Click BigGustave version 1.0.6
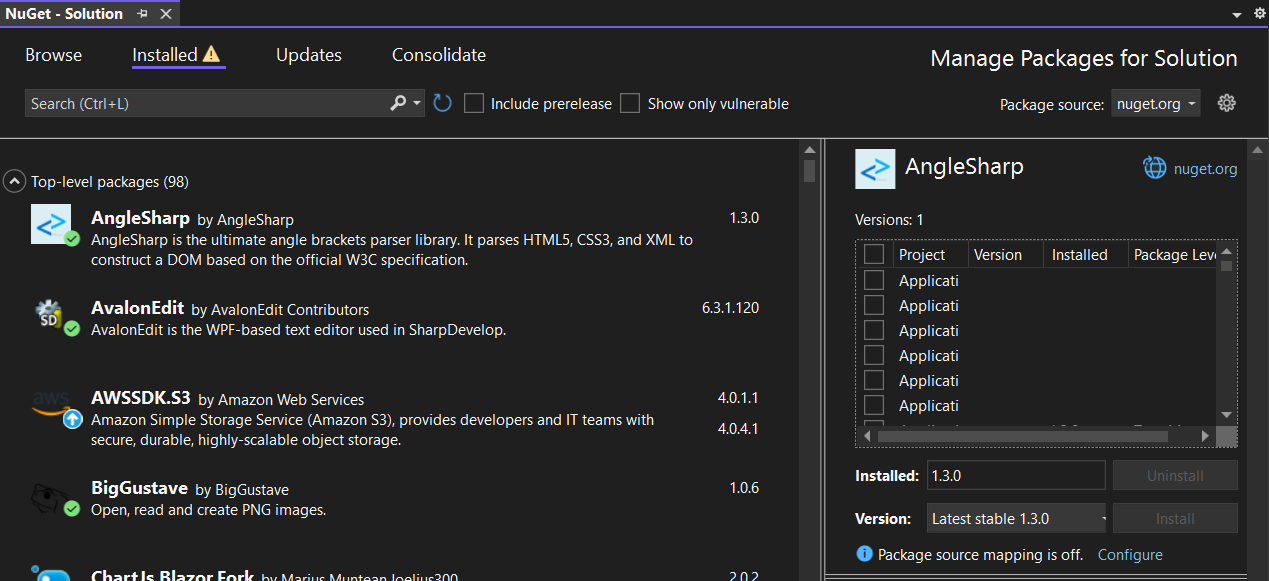 click(744, 488)
